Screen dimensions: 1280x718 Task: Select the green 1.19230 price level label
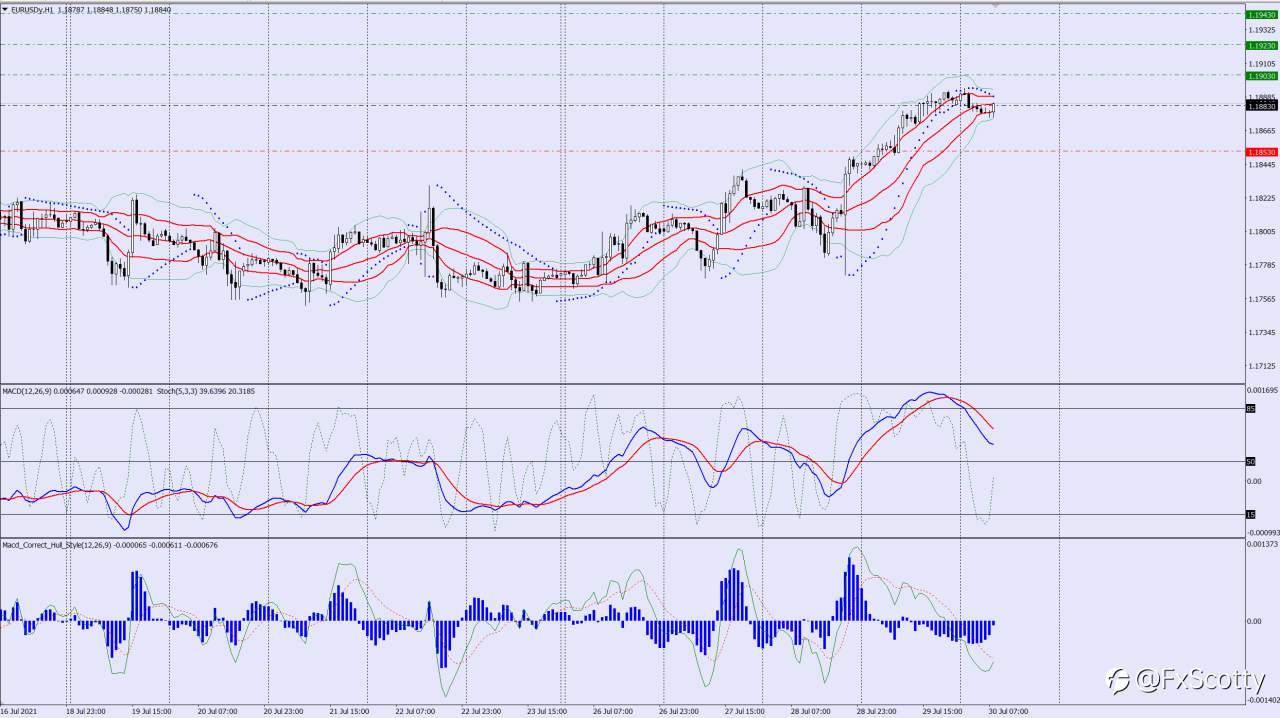coord(1261,45)
